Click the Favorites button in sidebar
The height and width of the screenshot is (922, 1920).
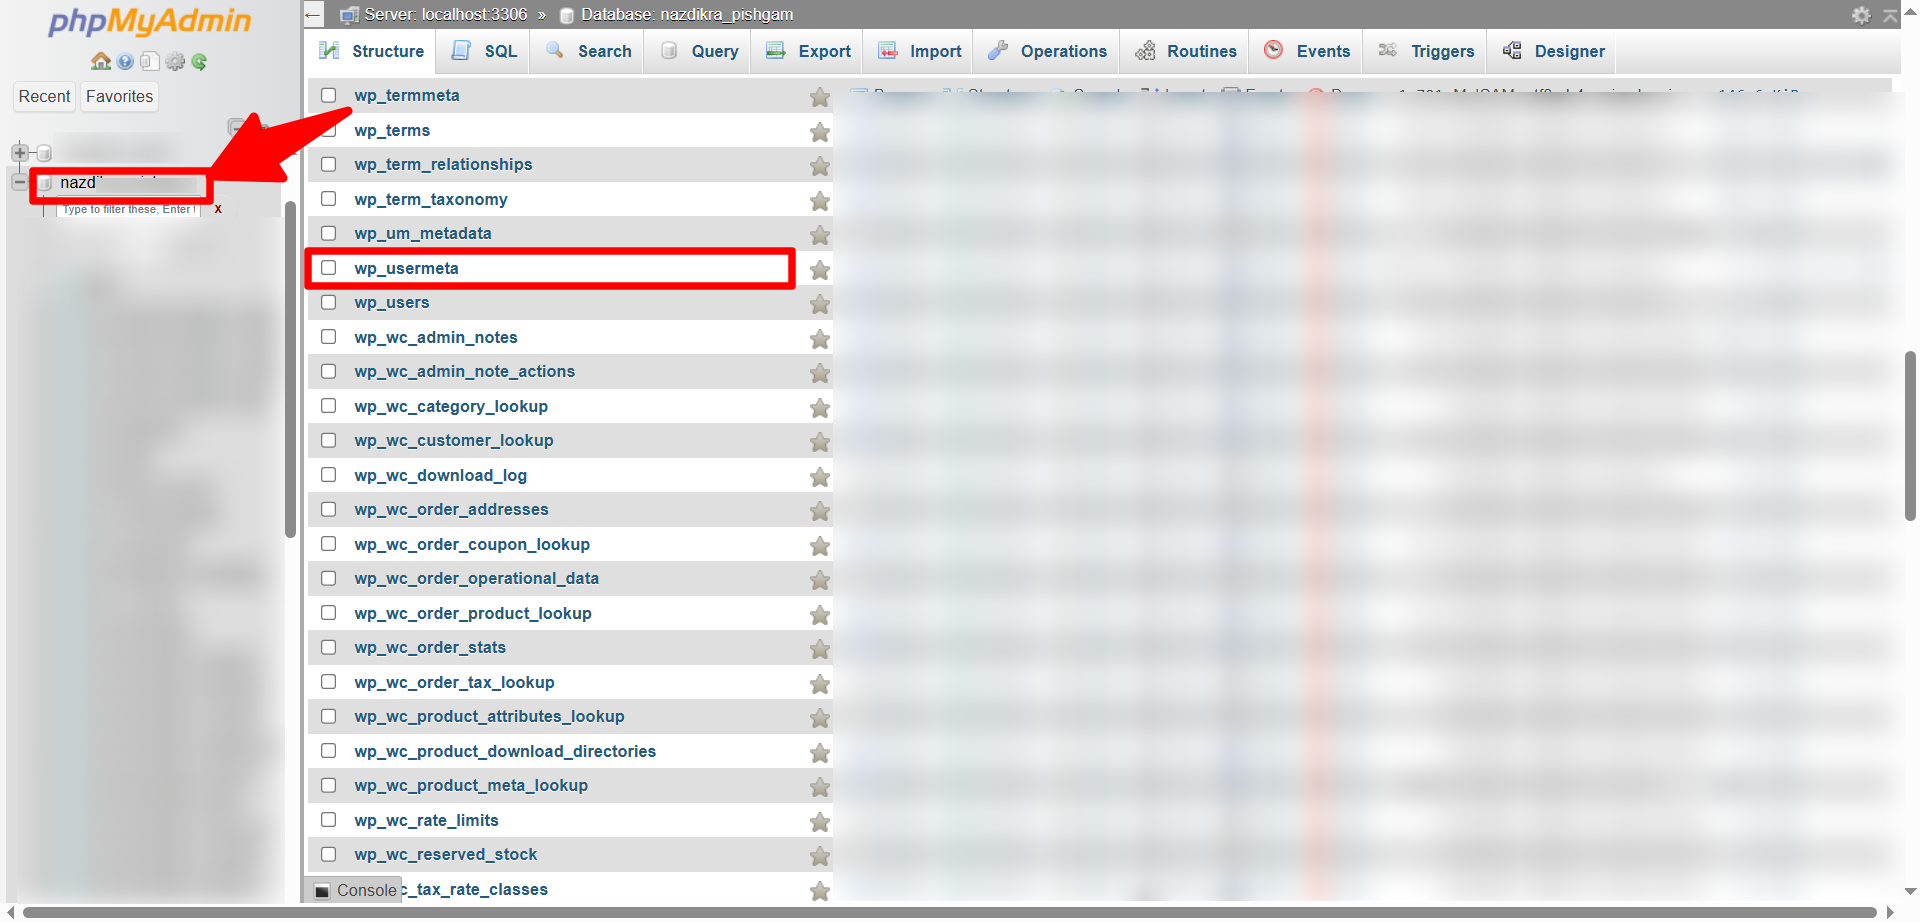tap(119, 96)
